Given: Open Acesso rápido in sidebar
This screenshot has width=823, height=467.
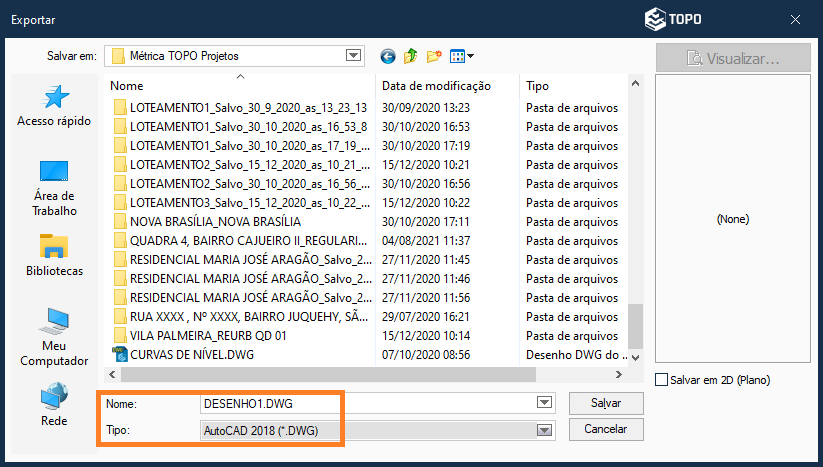Looking at the screenshot, I should (x=54, y=105).
